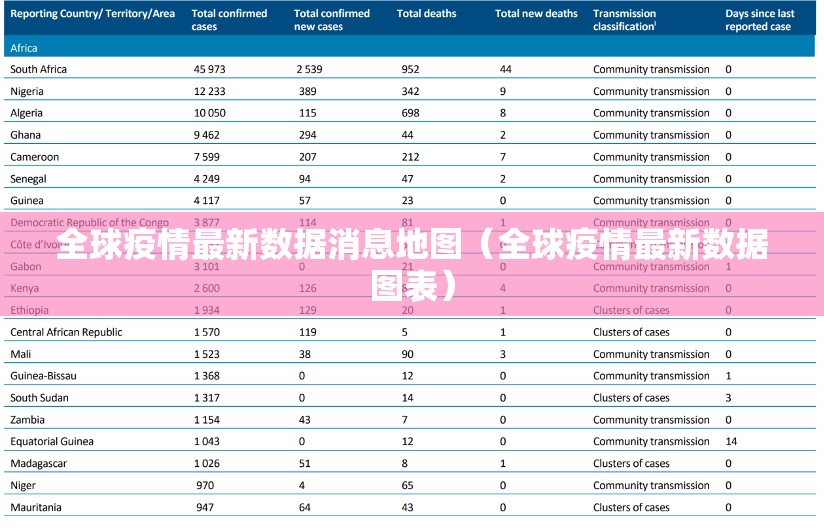Screen dimensions: 824x528
Task: Select the Transmission classification column header
Action: [625, 20]
